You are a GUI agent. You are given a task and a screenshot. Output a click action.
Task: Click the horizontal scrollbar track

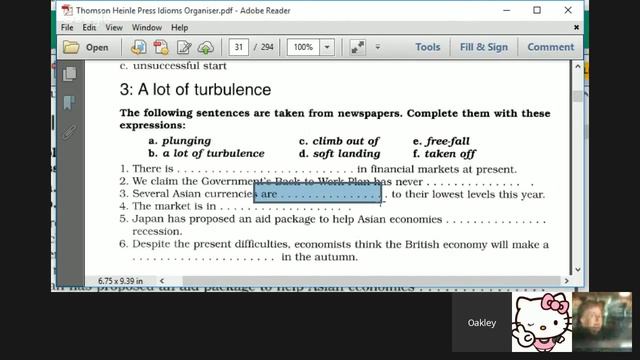371,281
